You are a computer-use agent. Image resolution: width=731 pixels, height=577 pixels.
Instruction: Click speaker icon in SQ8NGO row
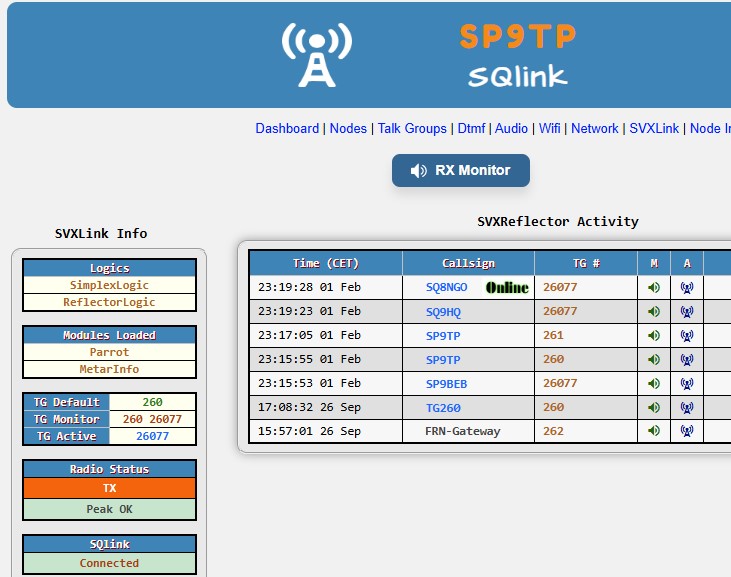654,287
